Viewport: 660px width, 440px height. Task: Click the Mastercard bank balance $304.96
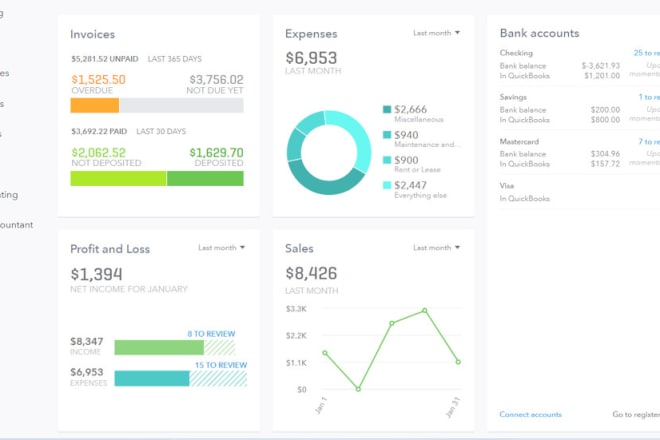(x=605, y=154)
